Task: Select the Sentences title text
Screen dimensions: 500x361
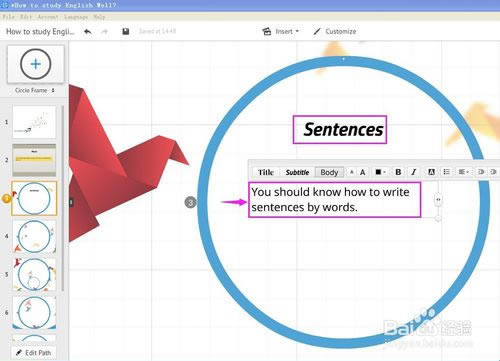Action: click(x=343, y=130)
